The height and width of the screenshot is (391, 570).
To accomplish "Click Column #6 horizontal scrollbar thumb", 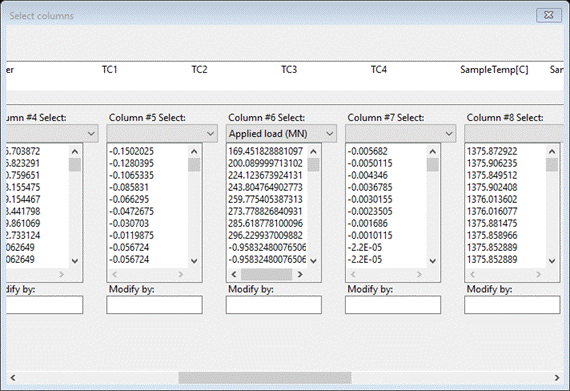I will pos(266,274).
